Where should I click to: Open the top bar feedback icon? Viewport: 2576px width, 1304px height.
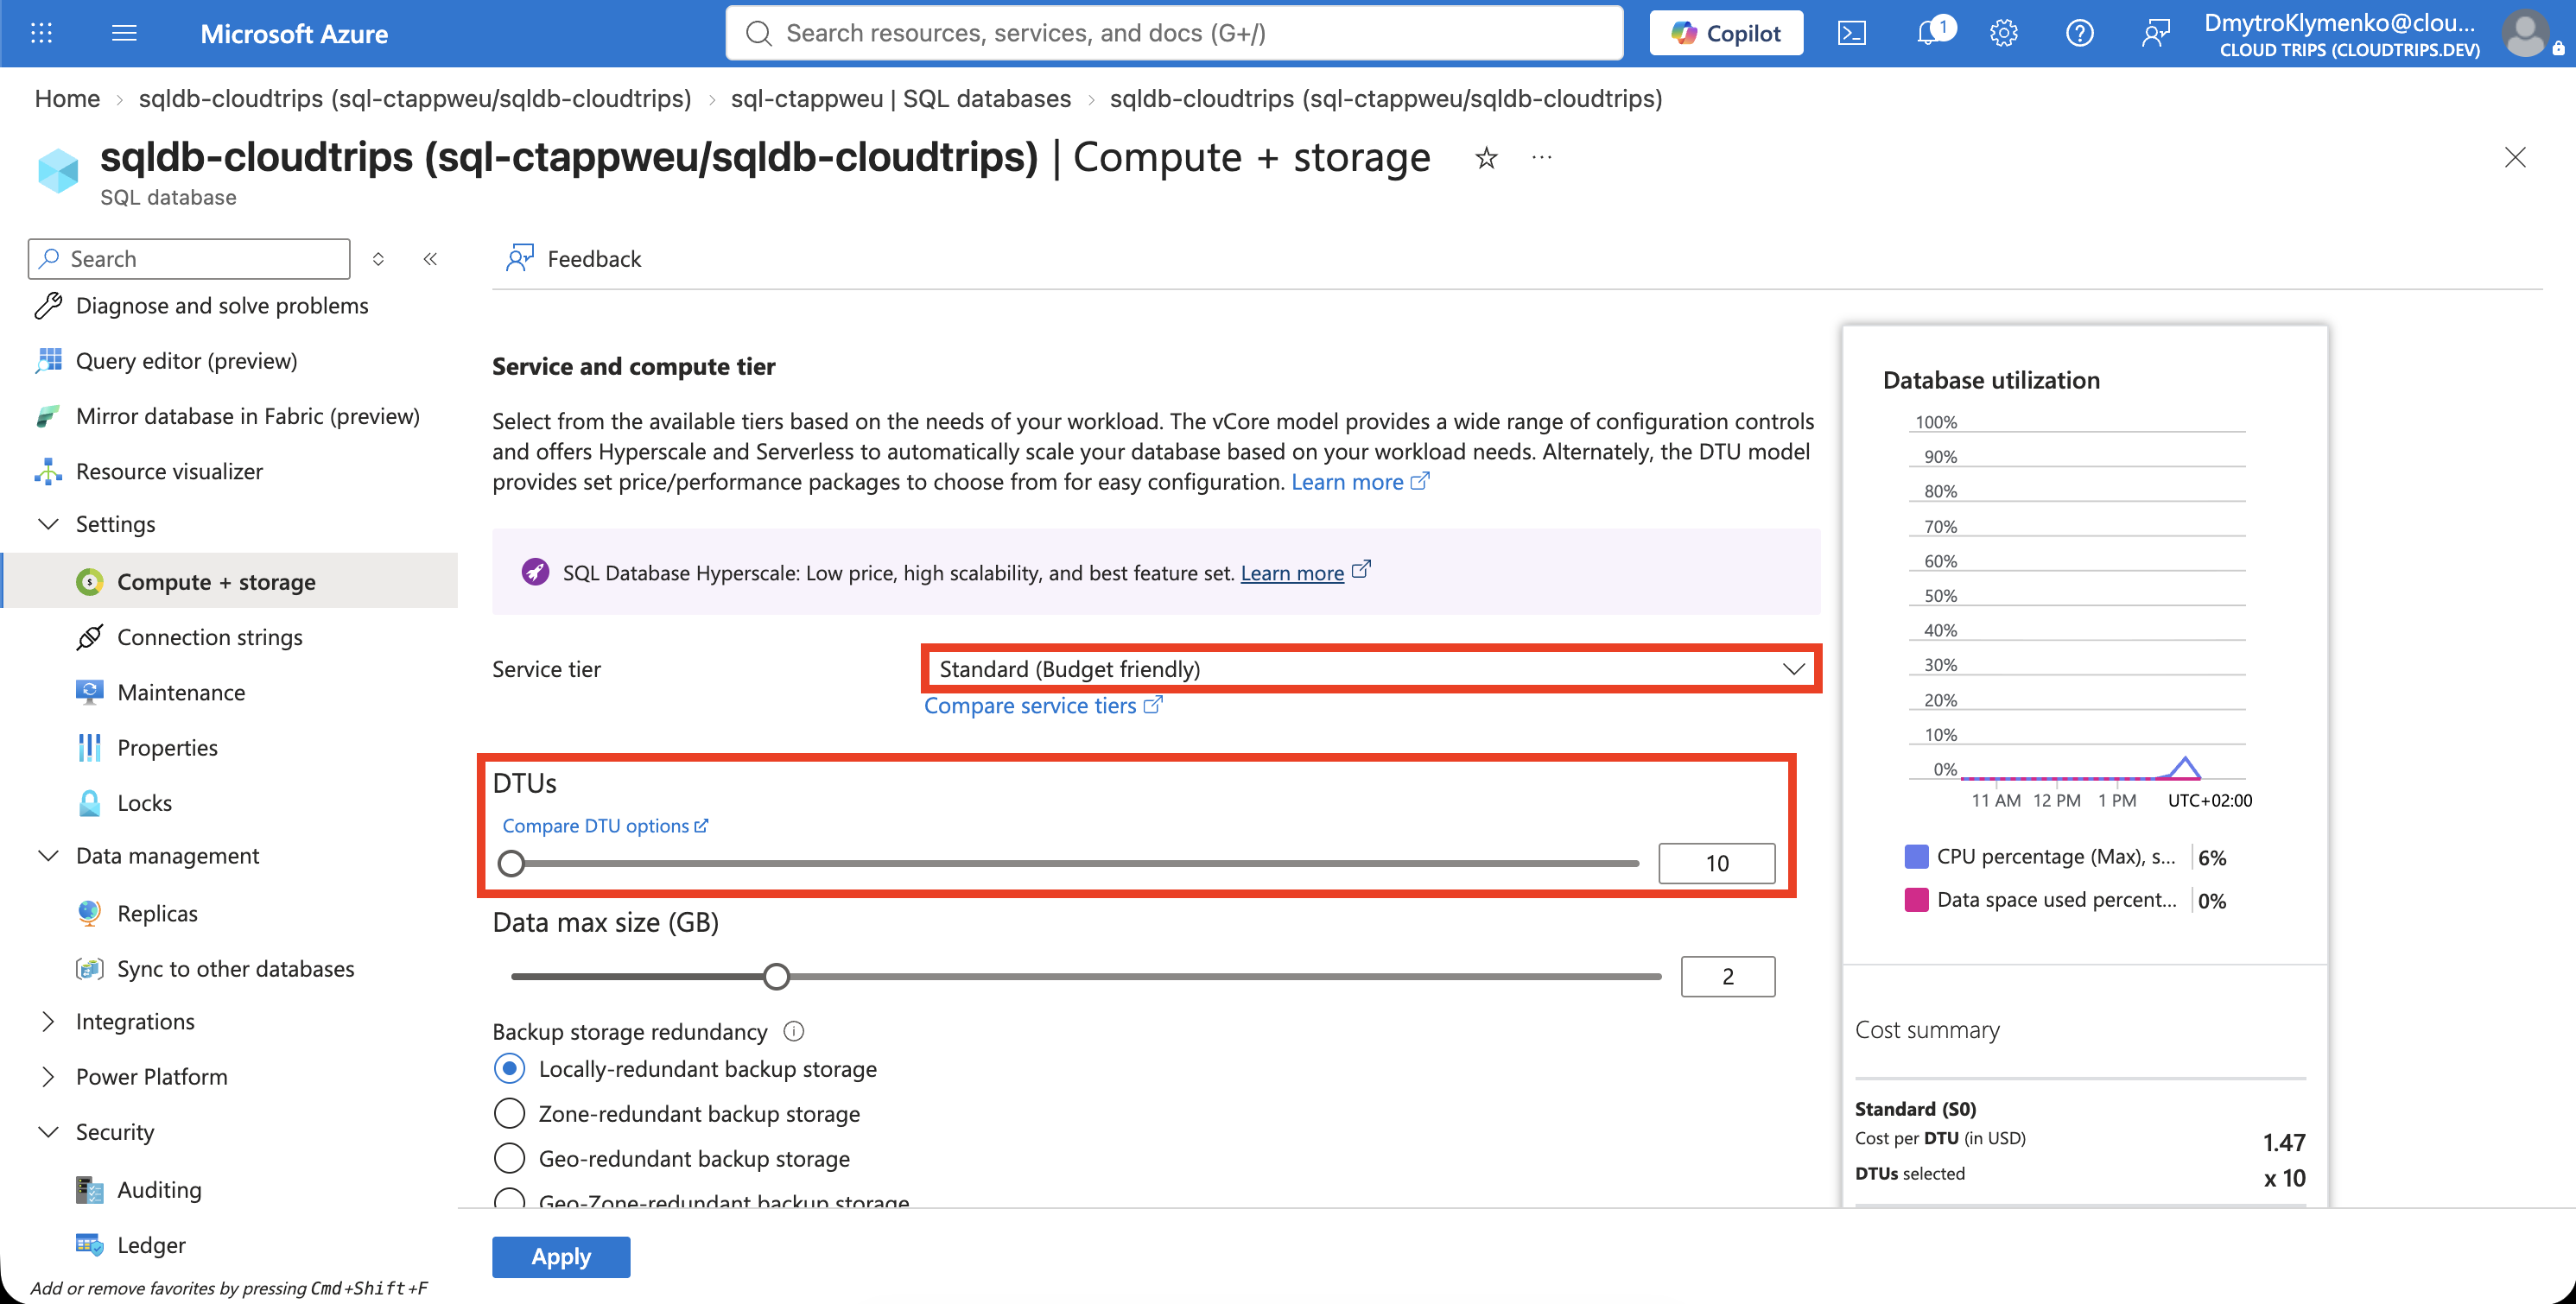(2155, 33)
